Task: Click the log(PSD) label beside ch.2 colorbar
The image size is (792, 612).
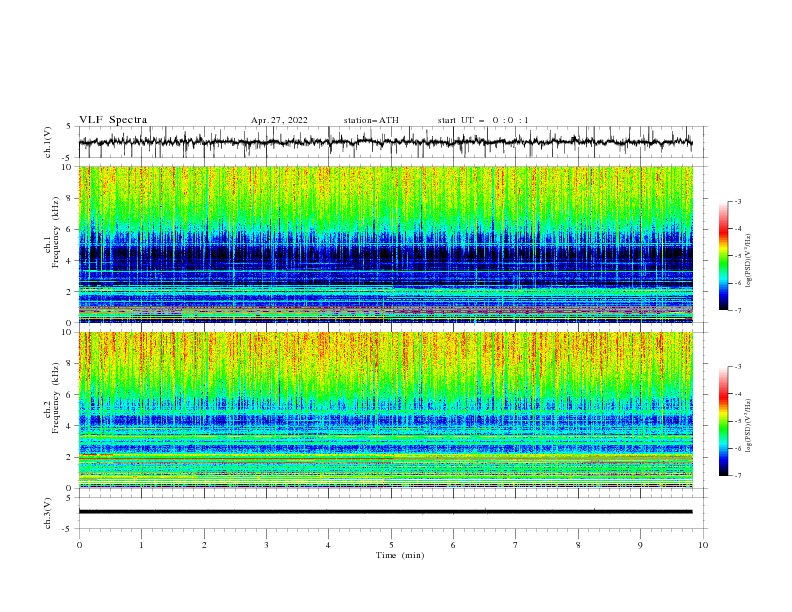Action: pos(750,426)
